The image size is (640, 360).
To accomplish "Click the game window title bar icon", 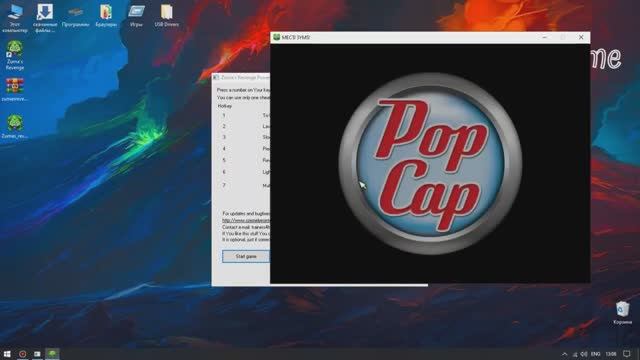I will pos(276,37).
